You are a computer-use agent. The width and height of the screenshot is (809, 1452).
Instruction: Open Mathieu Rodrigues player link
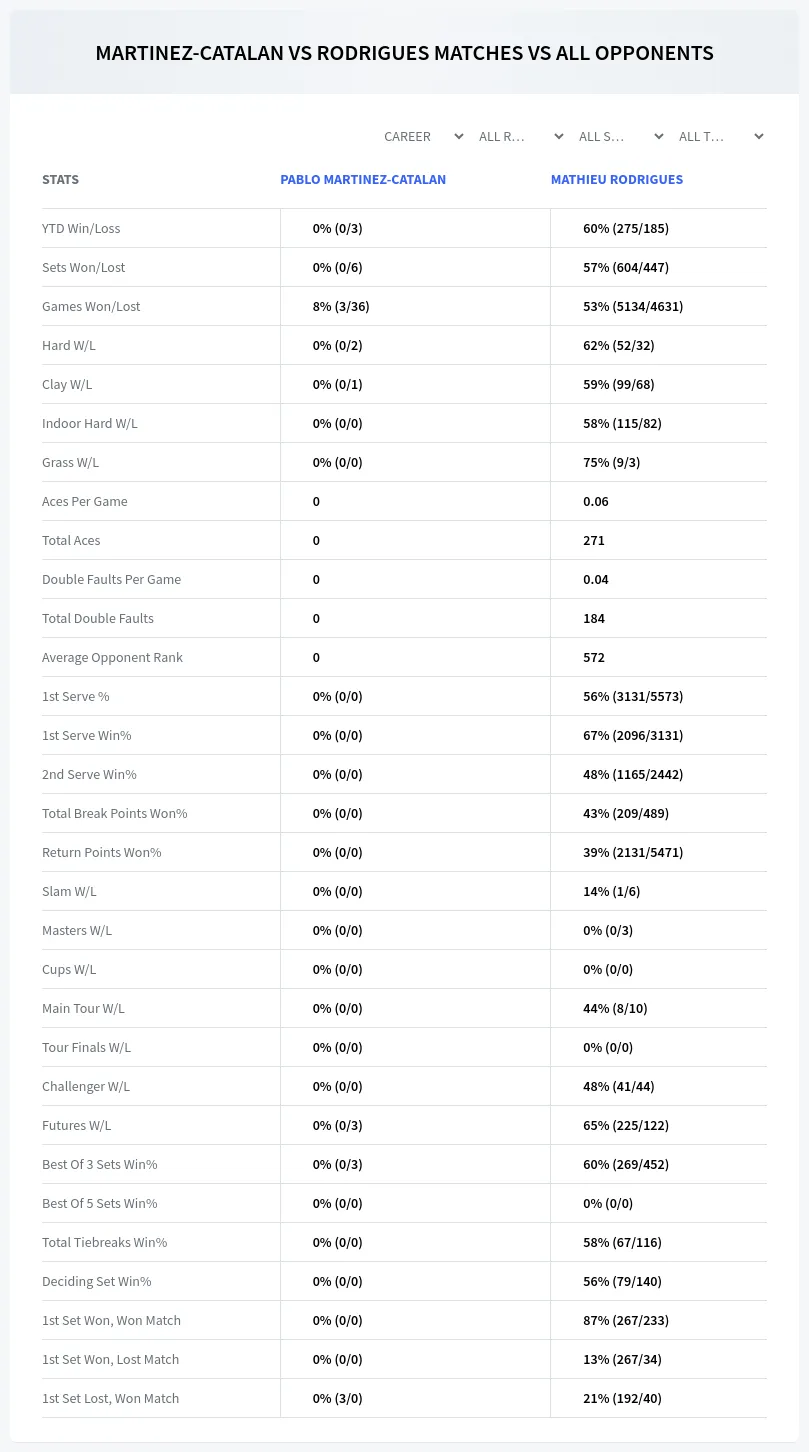617,180
